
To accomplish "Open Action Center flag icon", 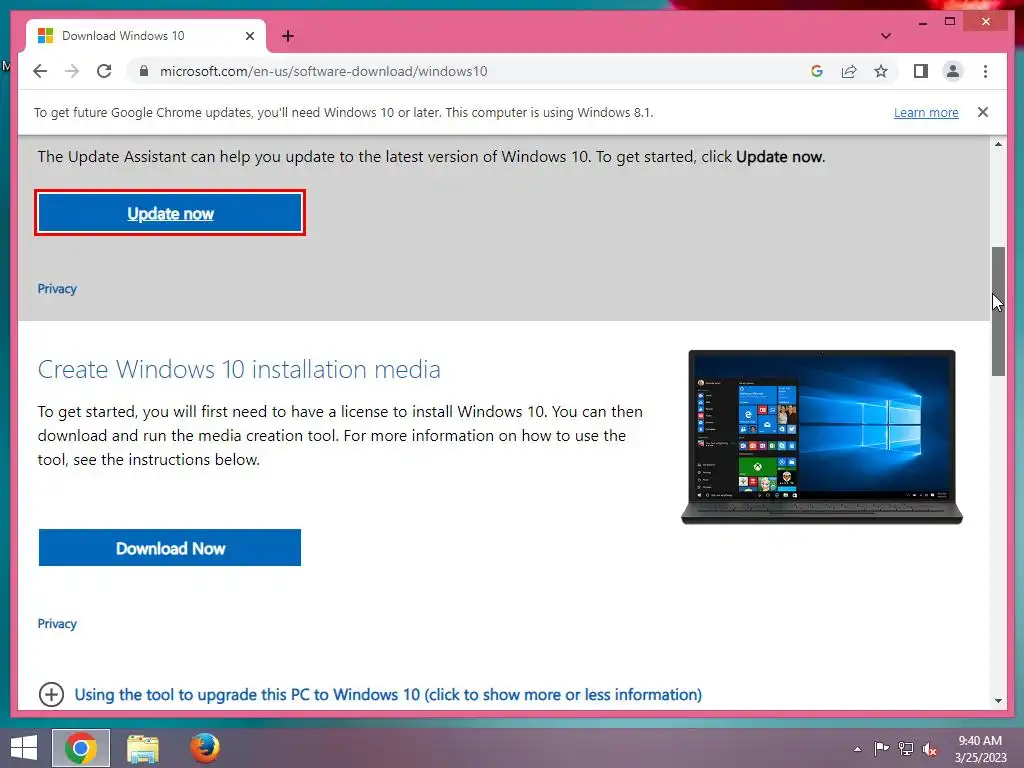I will (x=881, y=748).
